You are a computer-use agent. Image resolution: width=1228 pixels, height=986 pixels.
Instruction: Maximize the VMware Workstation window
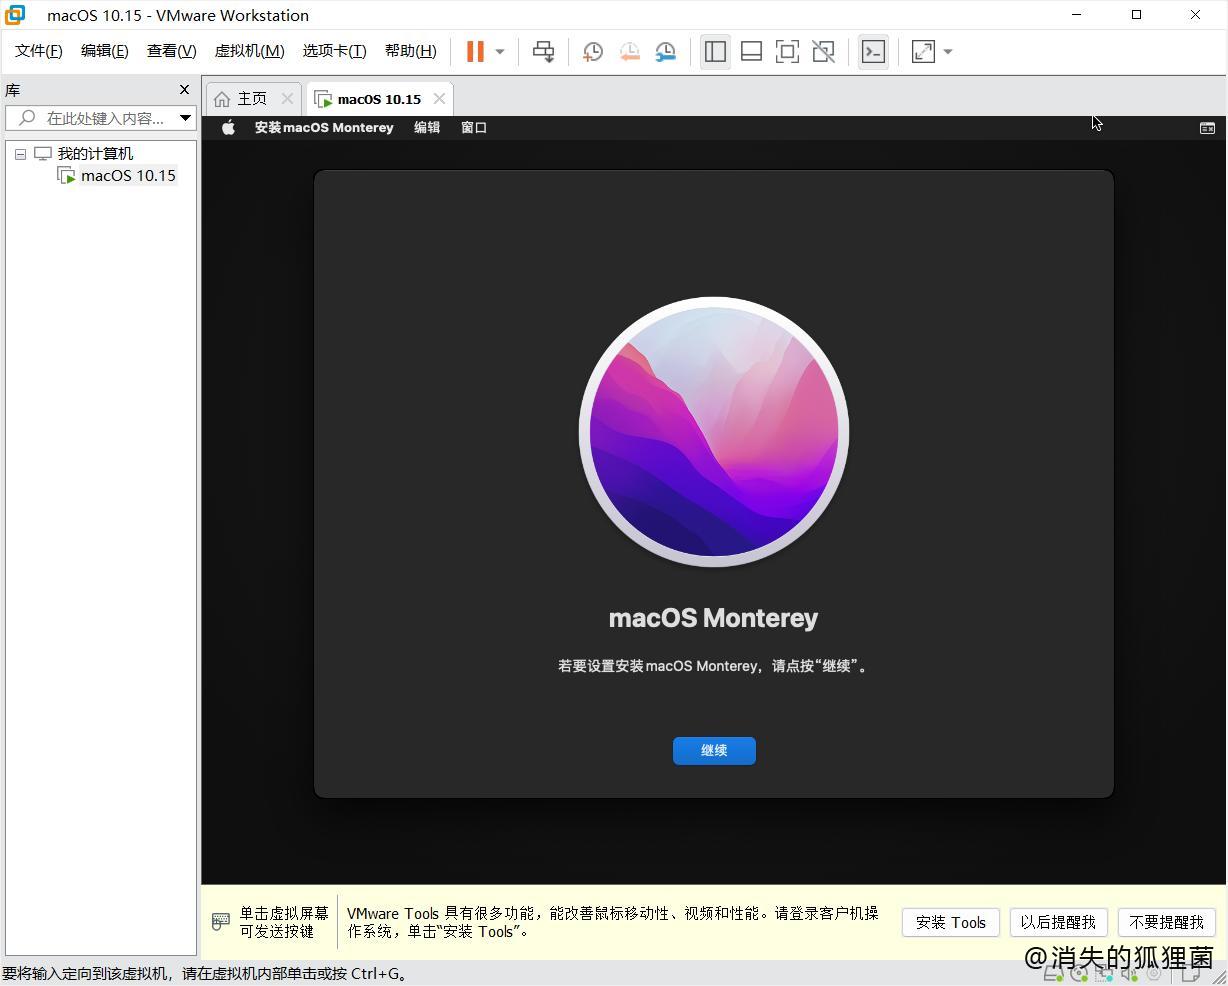click(1136, 15)
